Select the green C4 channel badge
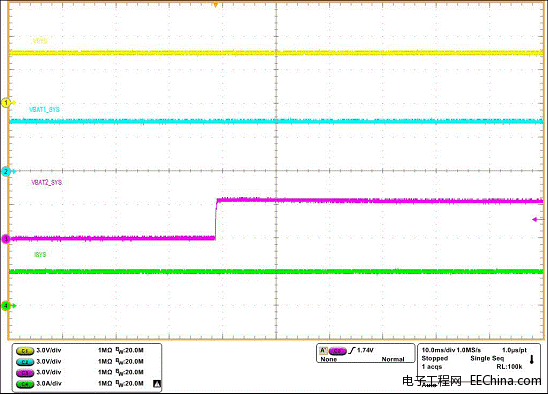 [25, 384]
